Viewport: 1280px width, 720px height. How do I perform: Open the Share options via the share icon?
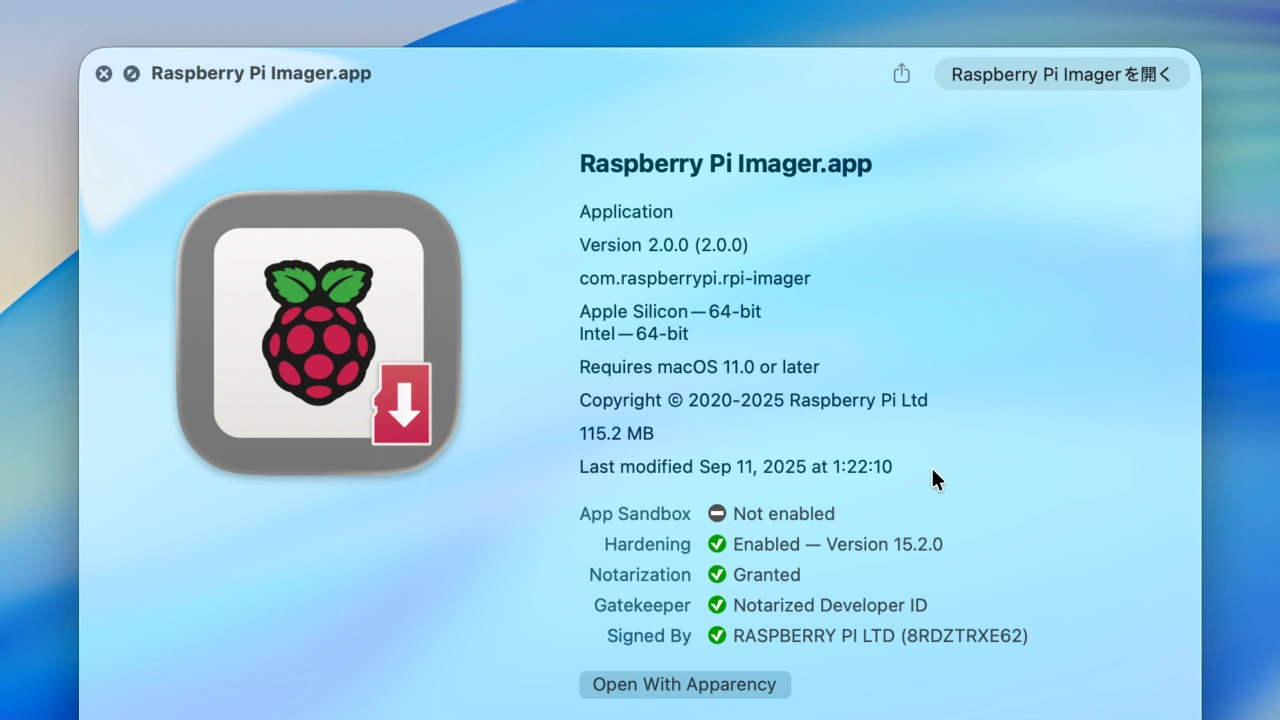pos(901,73)
